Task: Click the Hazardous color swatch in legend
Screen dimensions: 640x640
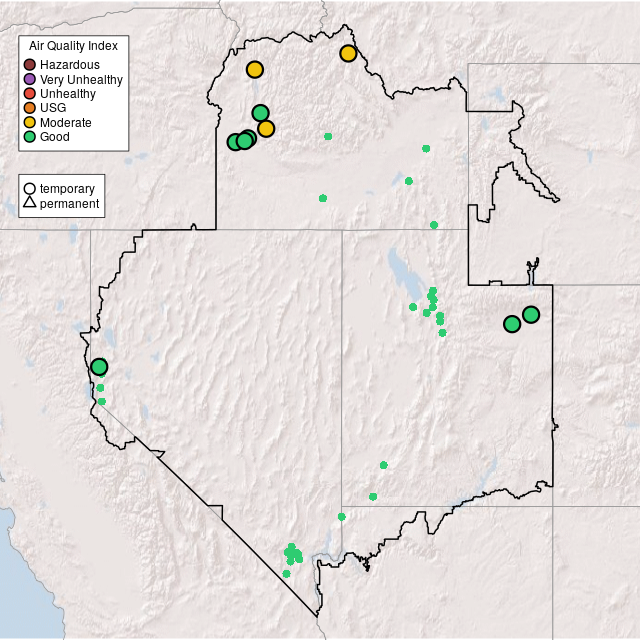Action: point(30,65)
